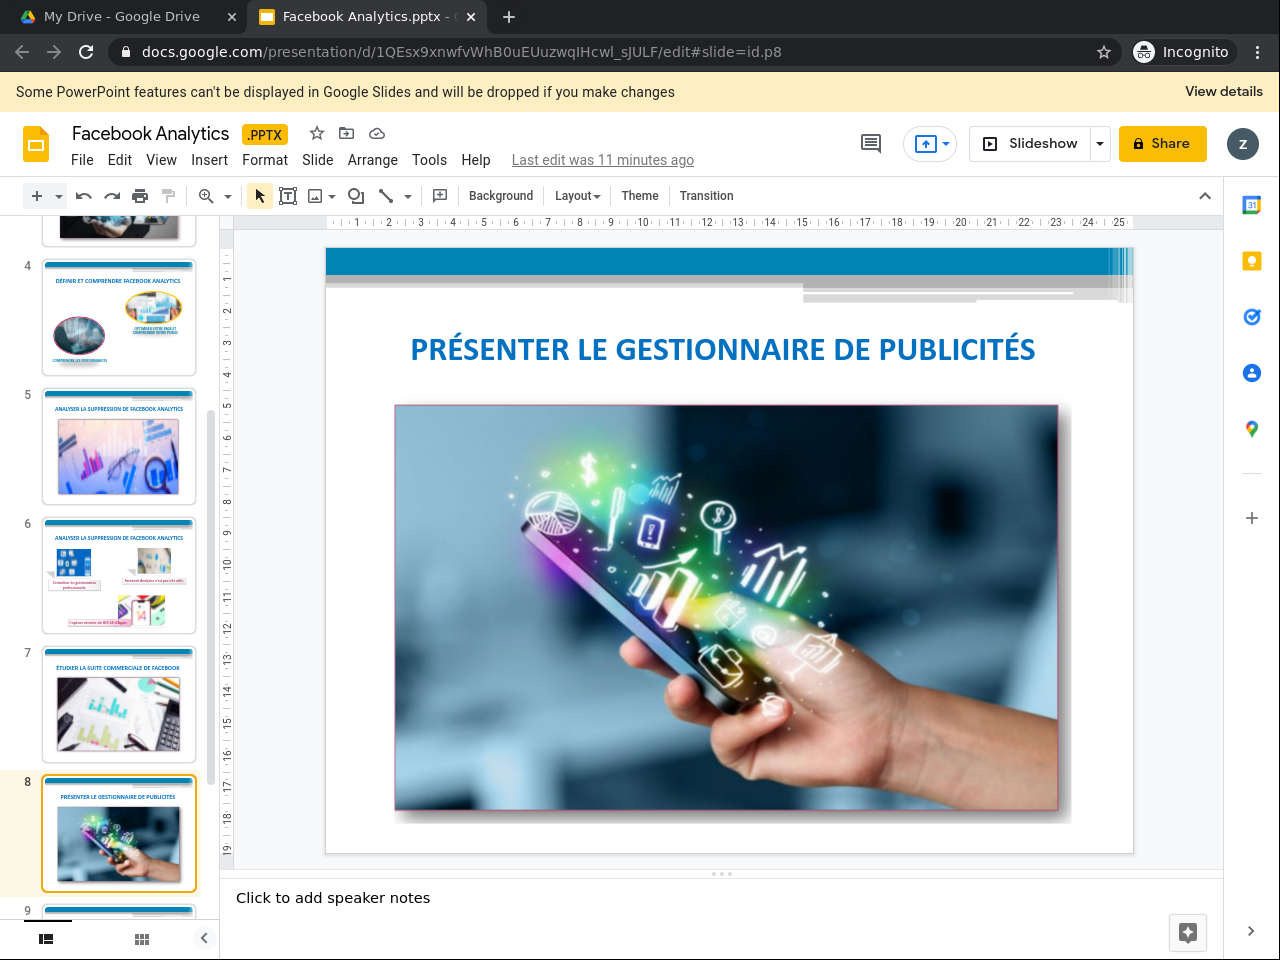Star the Facebook Analytics presentation
Screen dimensions: 1280x960
tap(317, 133)
